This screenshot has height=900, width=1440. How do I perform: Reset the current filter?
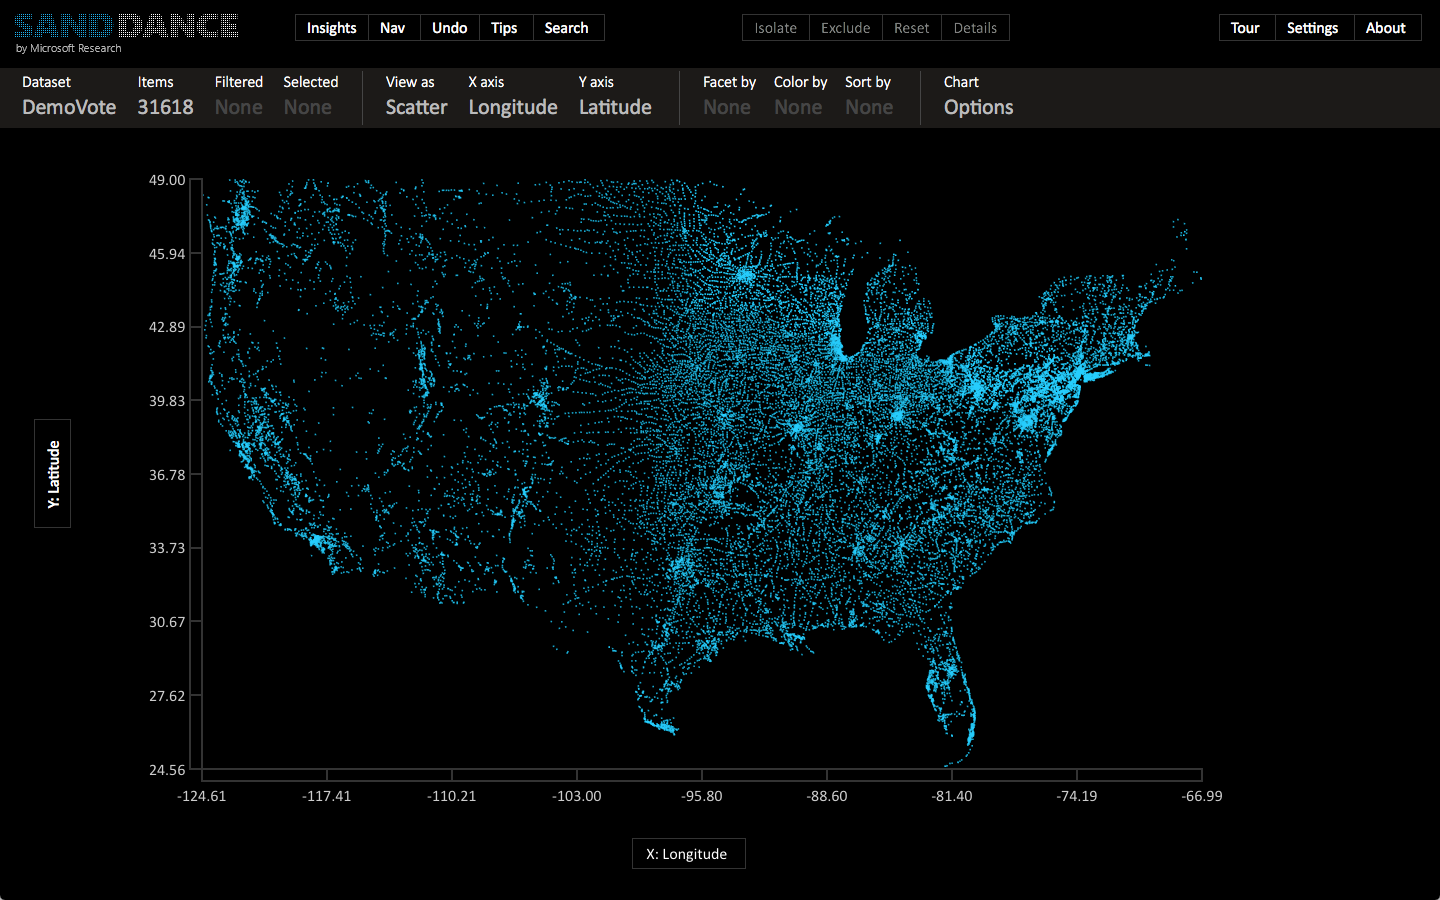tap(911, 28)
